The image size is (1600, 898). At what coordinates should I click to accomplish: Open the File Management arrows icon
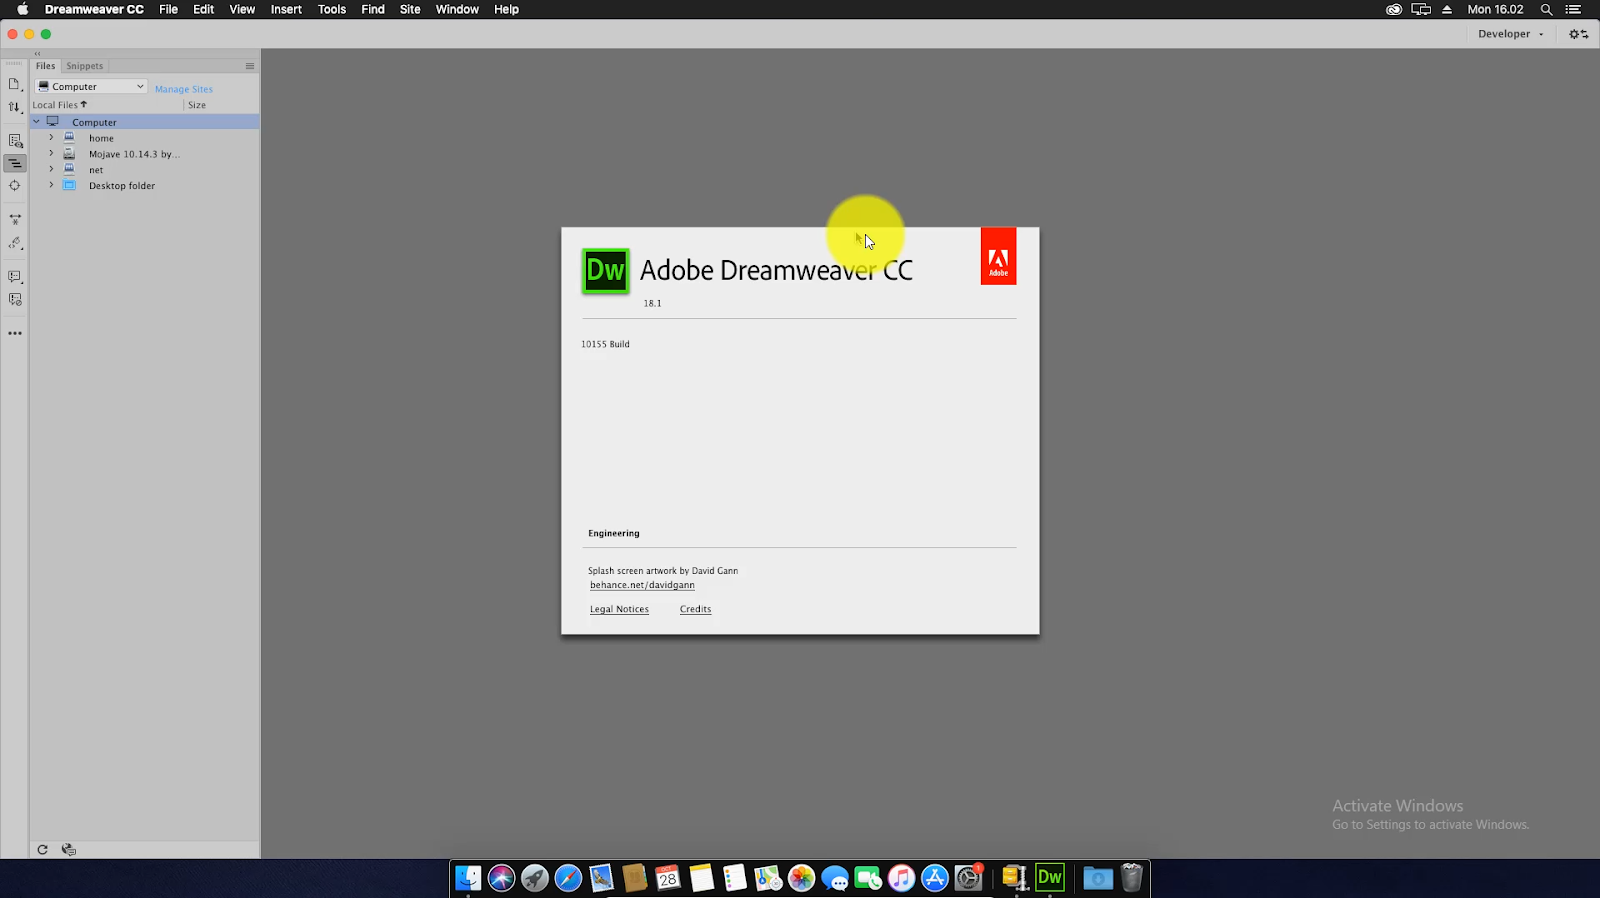(14, 107)
